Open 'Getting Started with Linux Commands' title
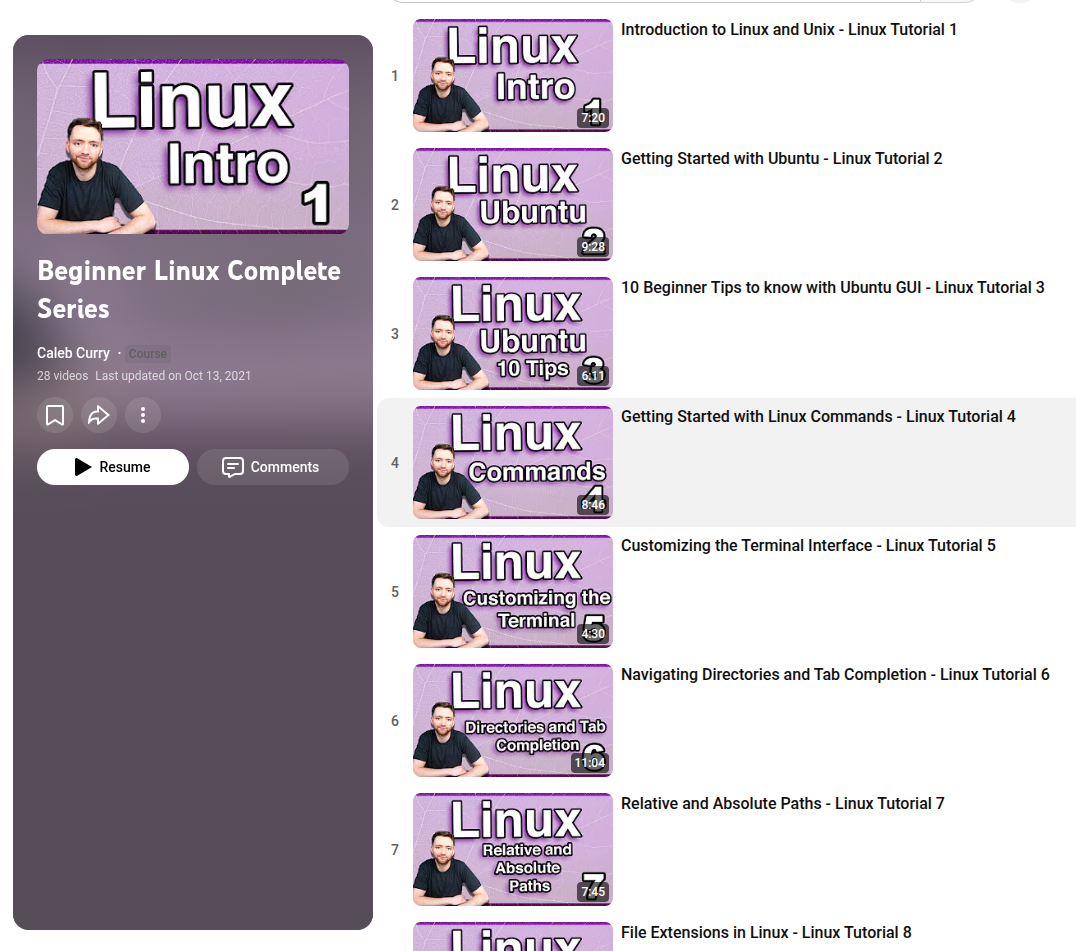This screenshot has width=1076, height=951. [x=817, y=417]
